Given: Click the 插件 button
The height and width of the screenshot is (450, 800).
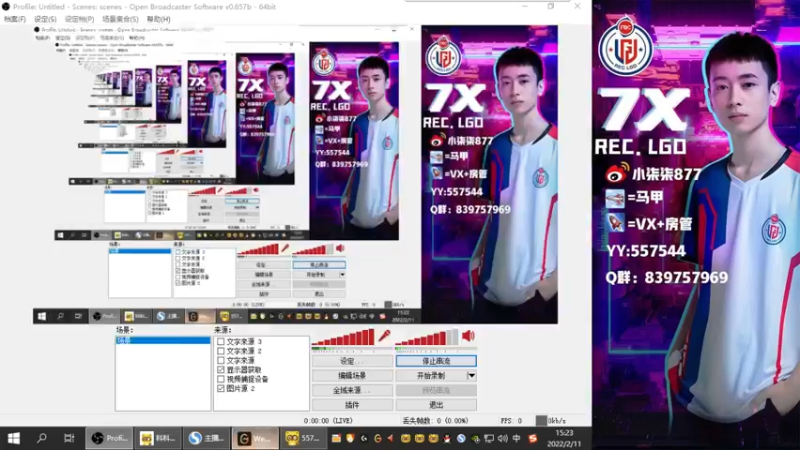Looking at the screenshot, I should [x=352, y=405].
